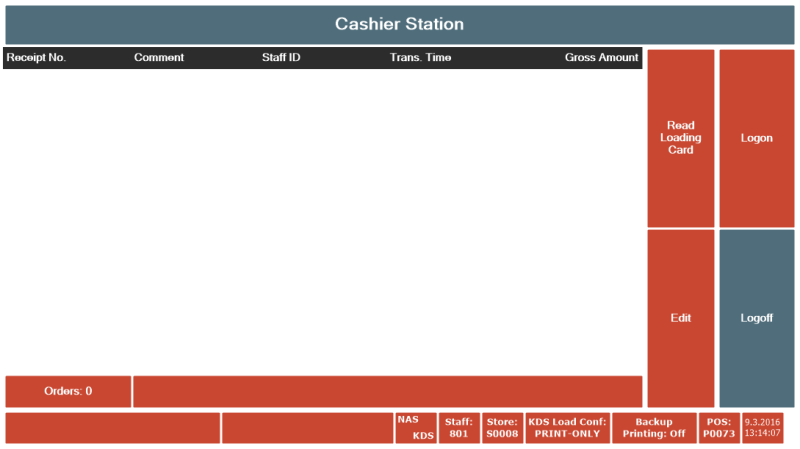
Task: Sort by Gross Amount column header
Action: (602, 58)
